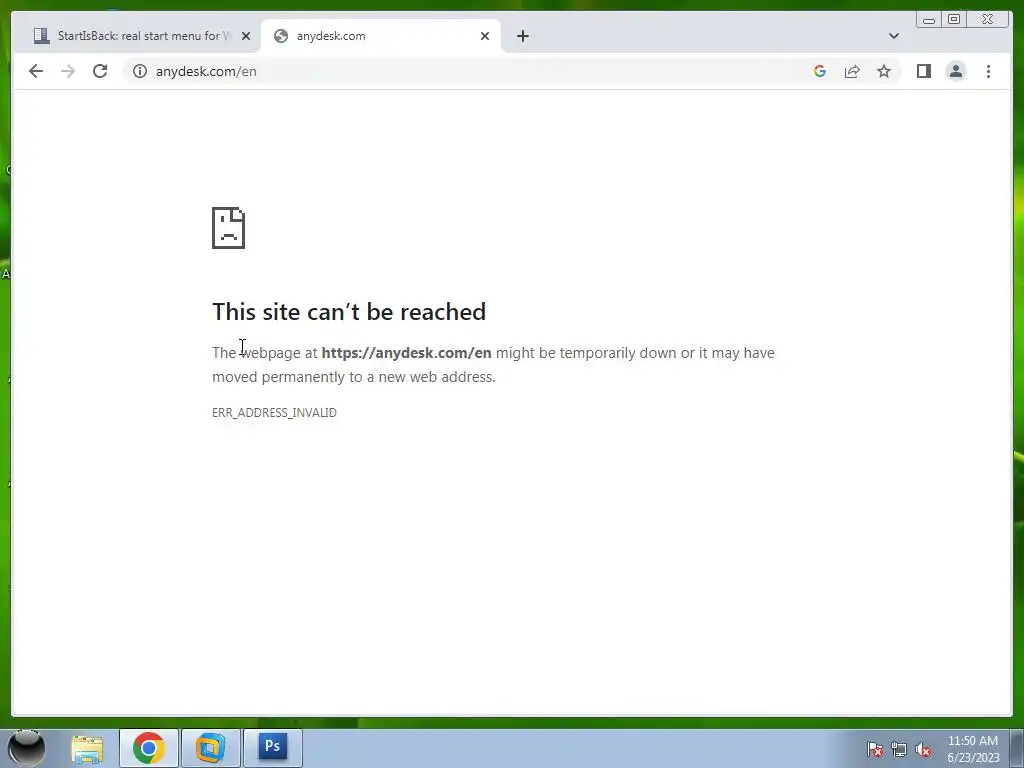Open a new tab
Screen dimensions: 1024x768
(522, 36)
